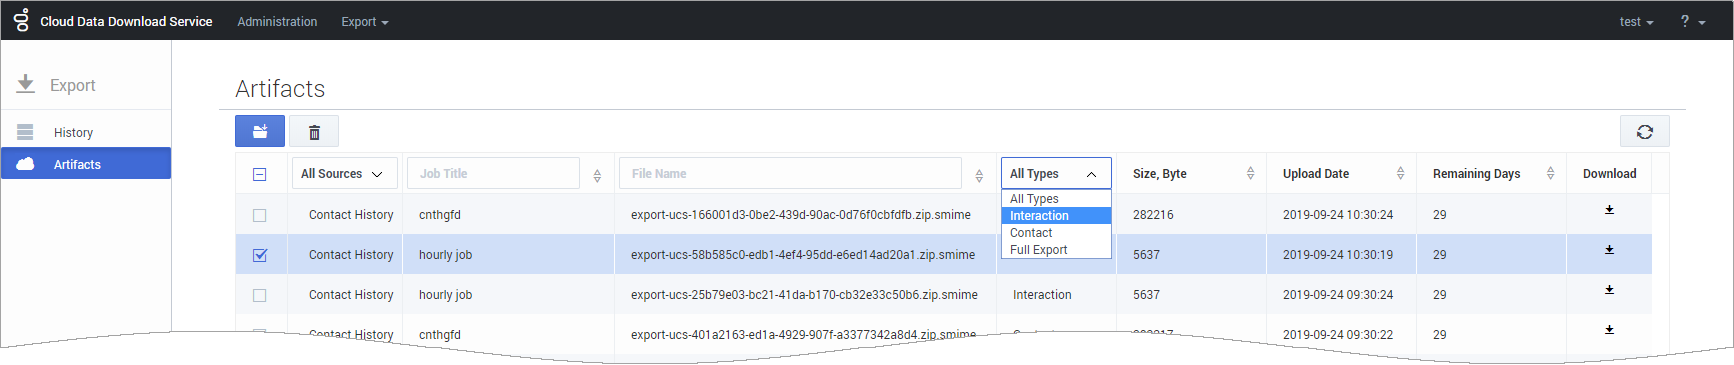Click Upload Date column header
The image size is (1734, 365).
1316,173
